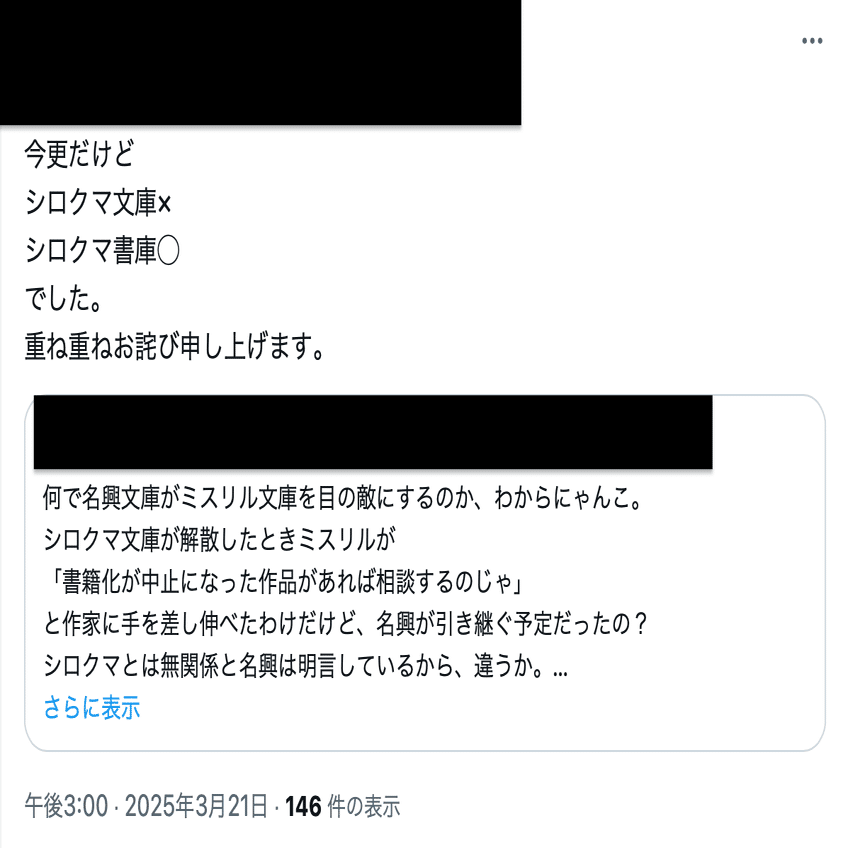The height and width of the screenshot is (848, 848).
Task: Click the date 2025年3月21日
Action: (x=196, y=806)
